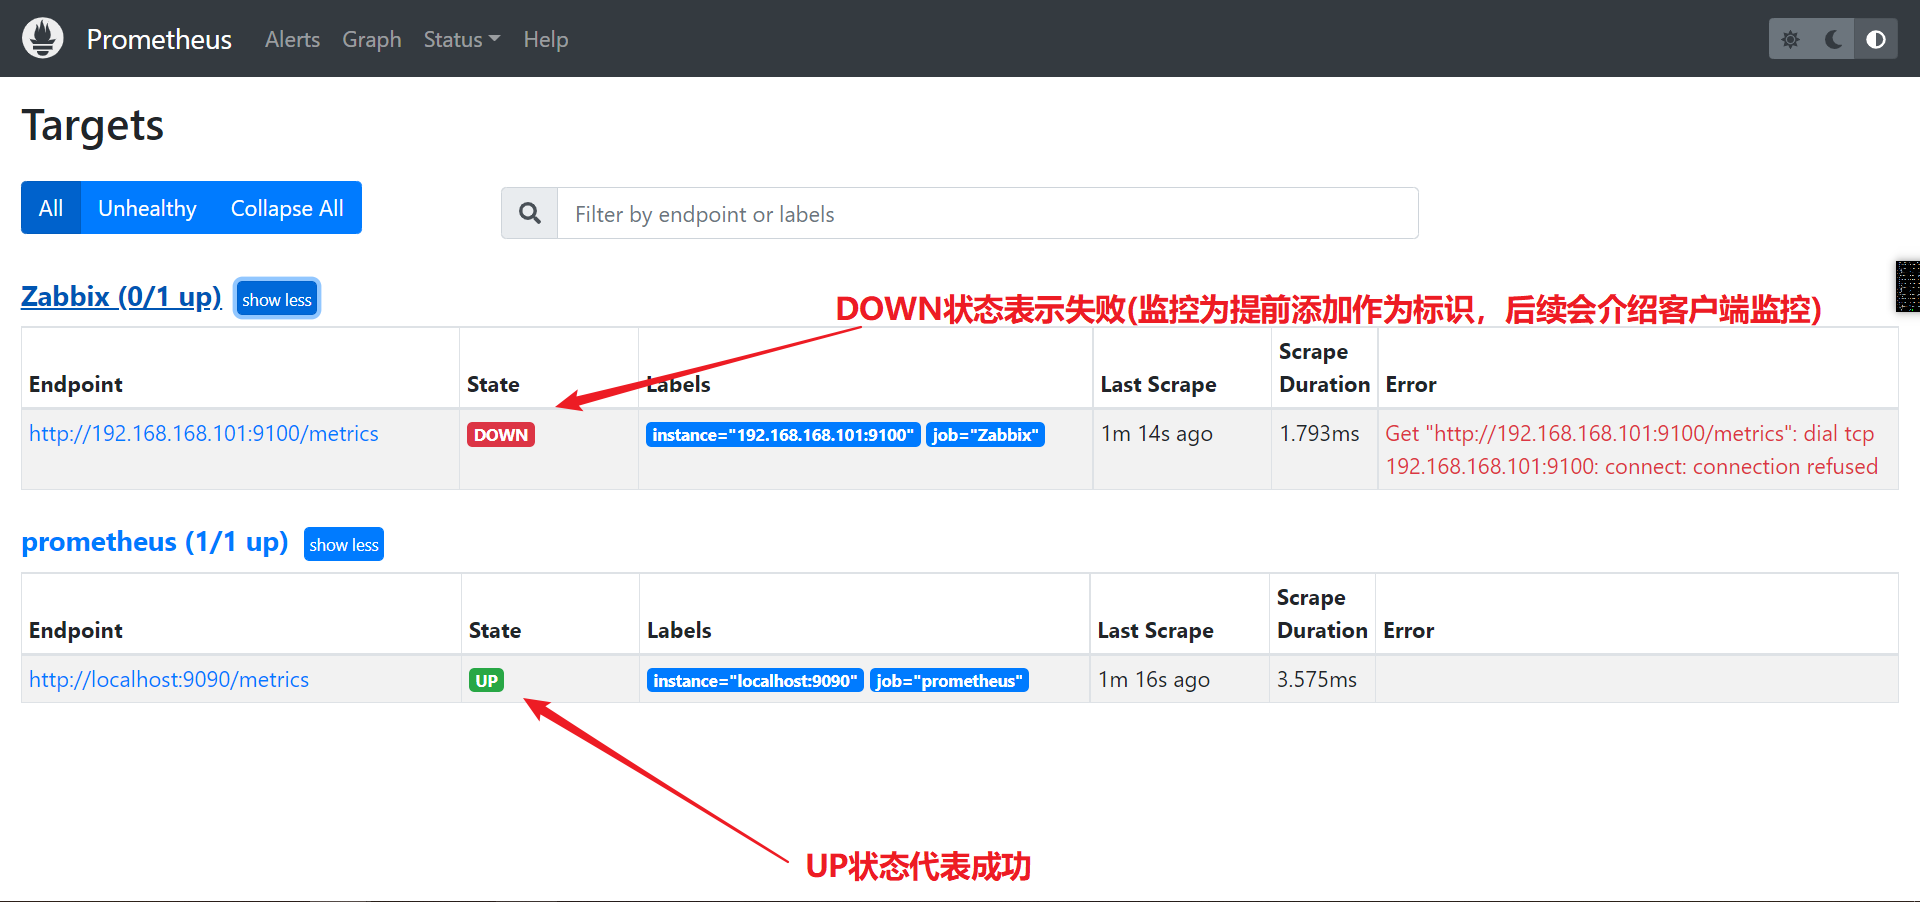Open the Graph page
1920x902 pixels.
(x=372, y=39)
